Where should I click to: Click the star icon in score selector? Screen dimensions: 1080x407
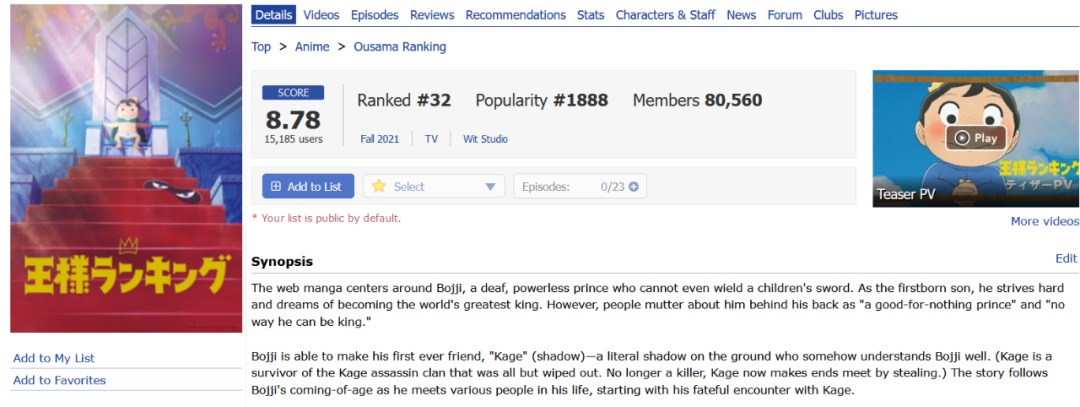tap(379, 186)
